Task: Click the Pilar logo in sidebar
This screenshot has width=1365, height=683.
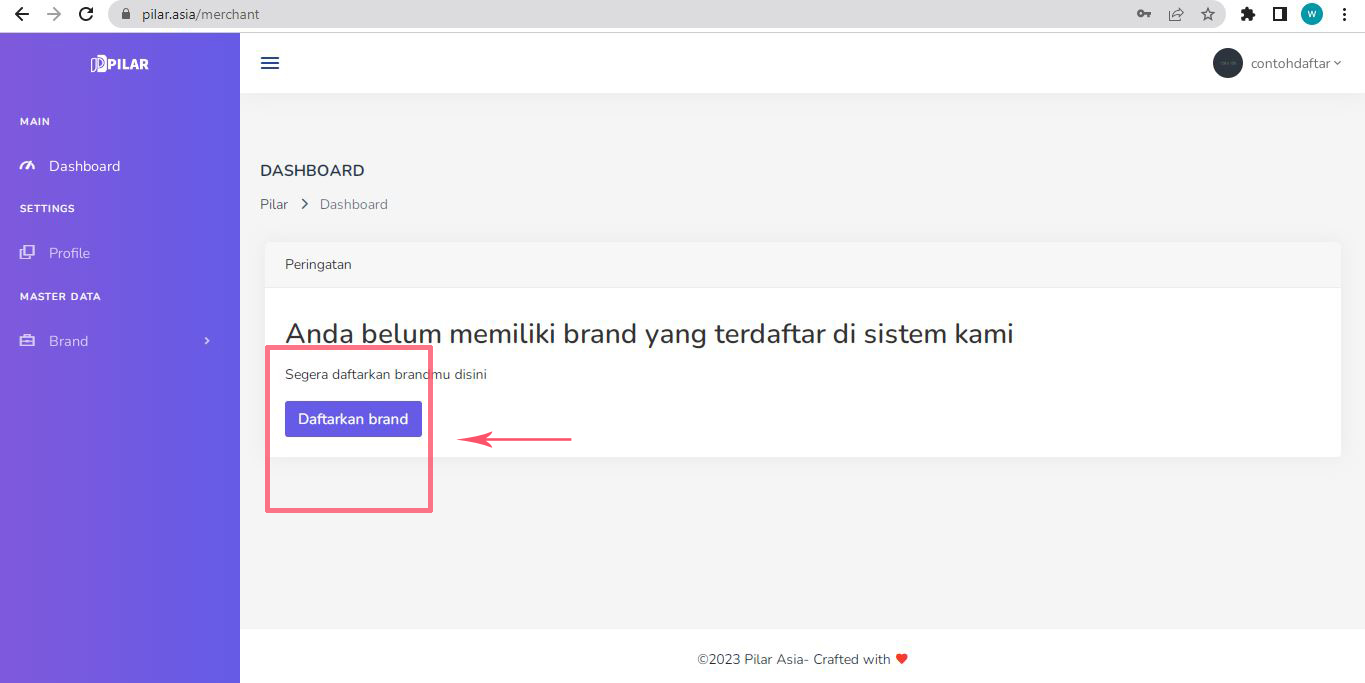Action: coord(119,64)
